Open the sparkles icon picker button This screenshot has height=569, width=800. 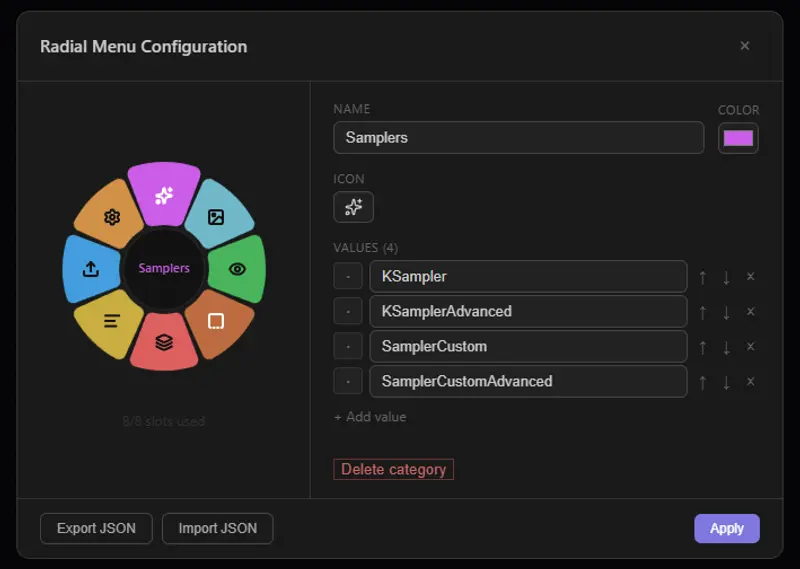(x=354, y=207)
